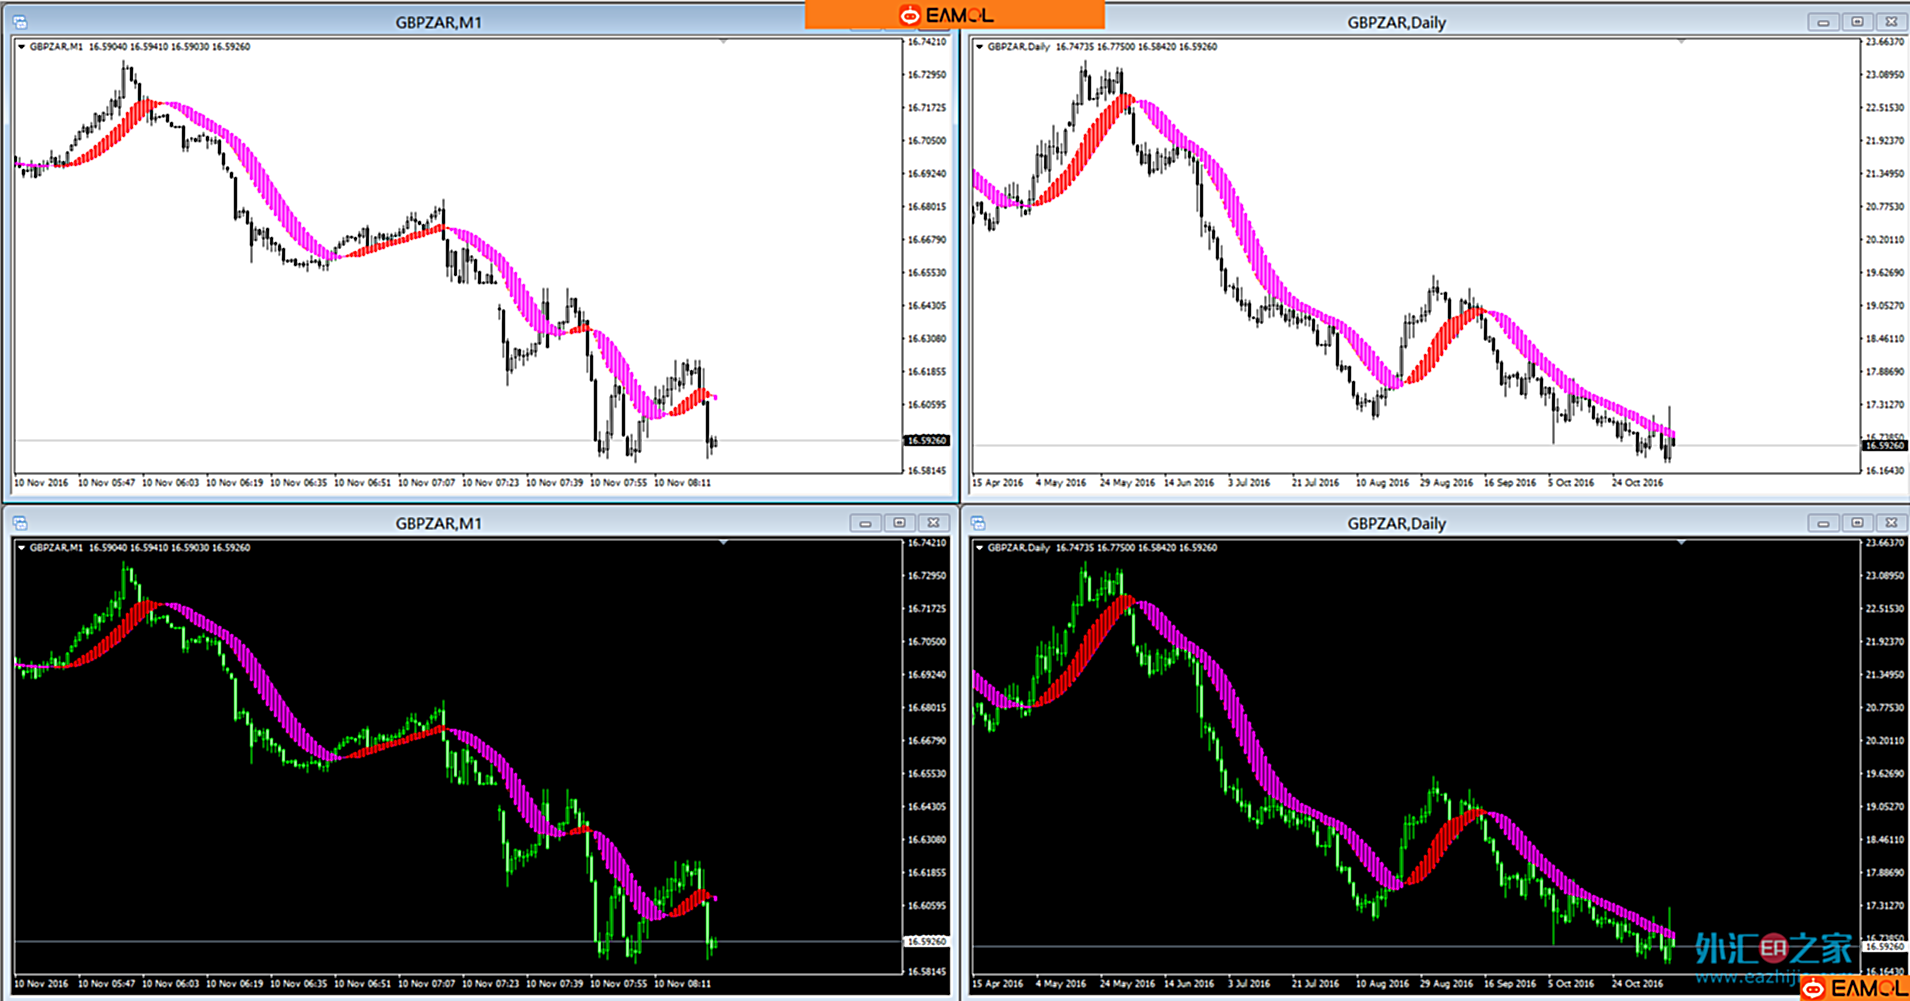This screenshot has height=1001, width=1910.
Task: Click current price label 16.59260 on black M1 chart
Action: point(927,941)
